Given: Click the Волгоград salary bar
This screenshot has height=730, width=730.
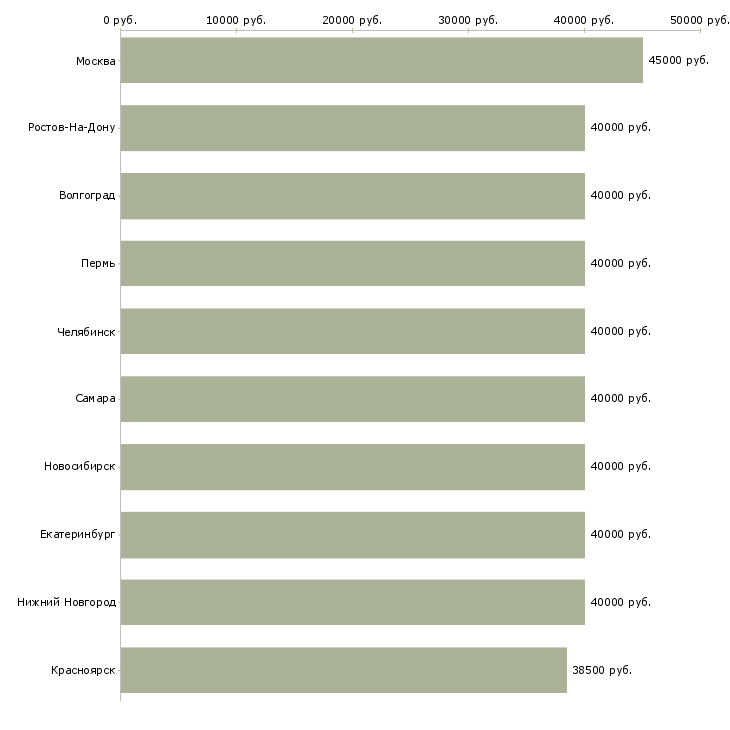Looking at the screenshot, I should click(x=352, y=196).
